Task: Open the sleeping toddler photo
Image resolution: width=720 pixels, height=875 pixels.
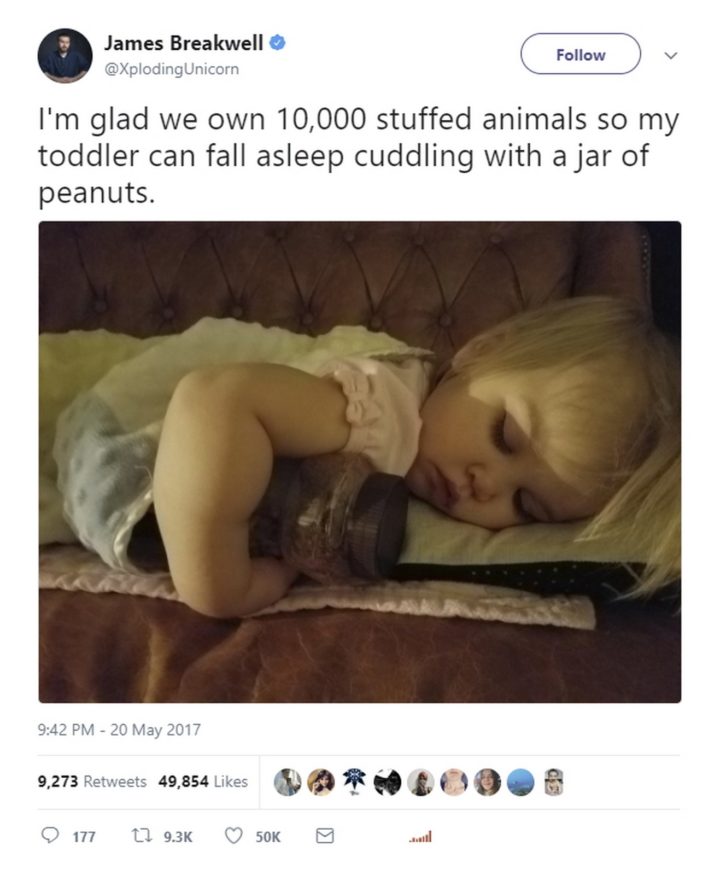Action: coord(360,461)
